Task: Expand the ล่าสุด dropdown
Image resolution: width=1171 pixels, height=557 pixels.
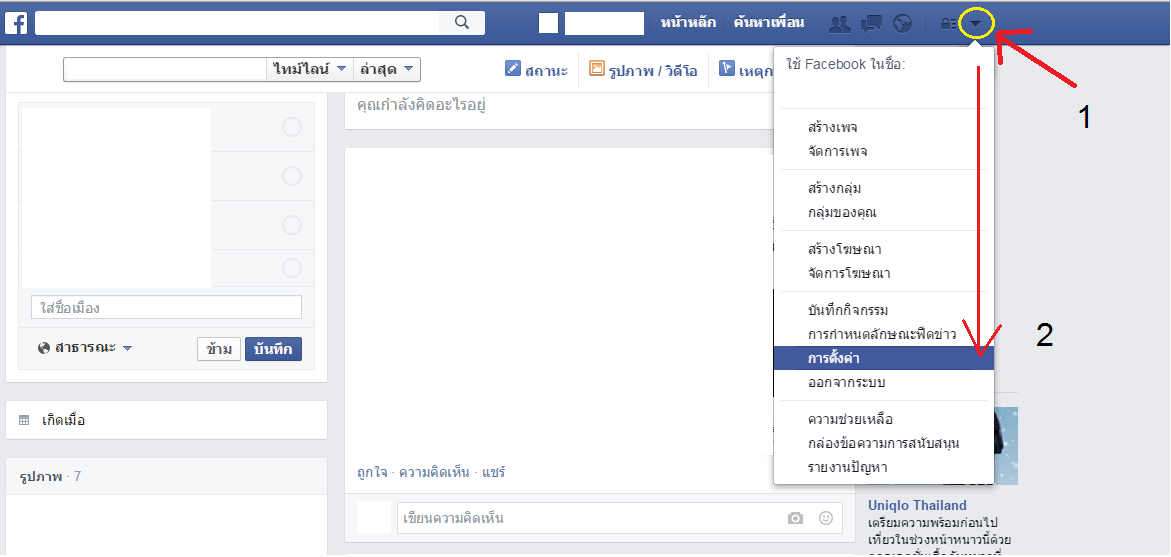Action: pyautogui.click(x=388, y=69)
